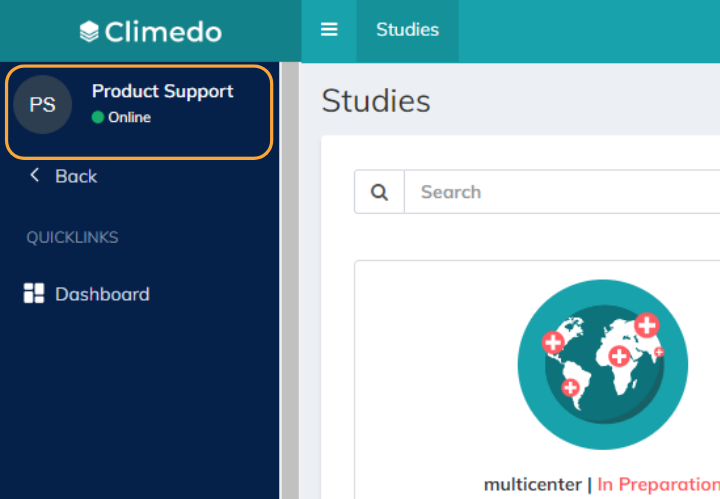Open the Studies tab in top bar
The height and width of the screenshot is (499, 720).
click(407, 30)
